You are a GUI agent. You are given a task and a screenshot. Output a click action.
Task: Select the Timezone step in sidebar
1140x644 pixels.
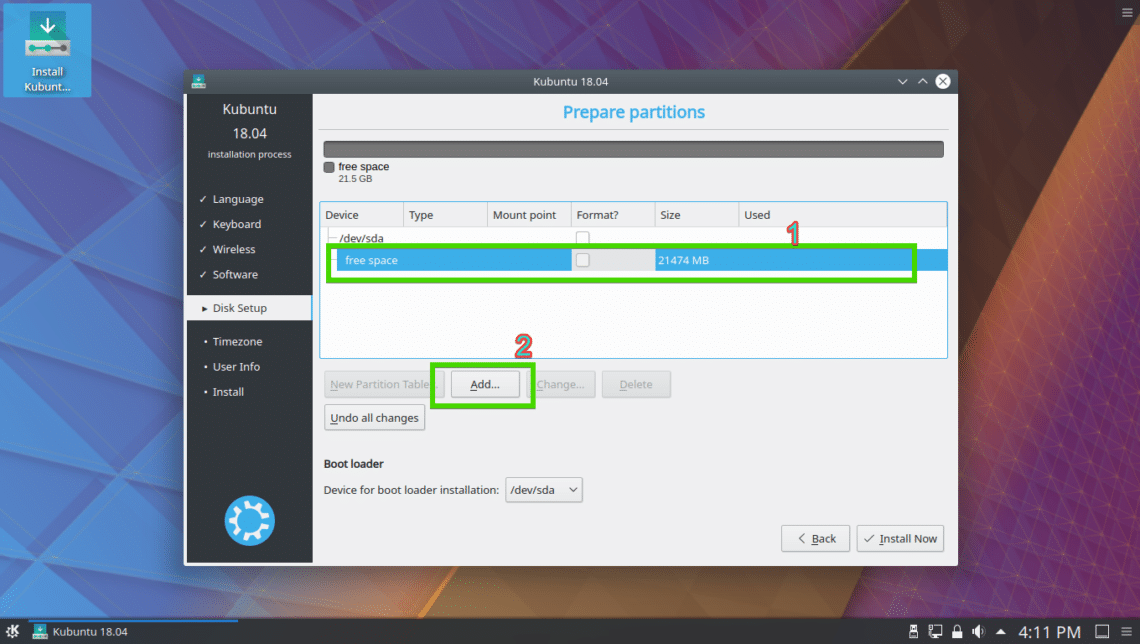click(237, 342)
